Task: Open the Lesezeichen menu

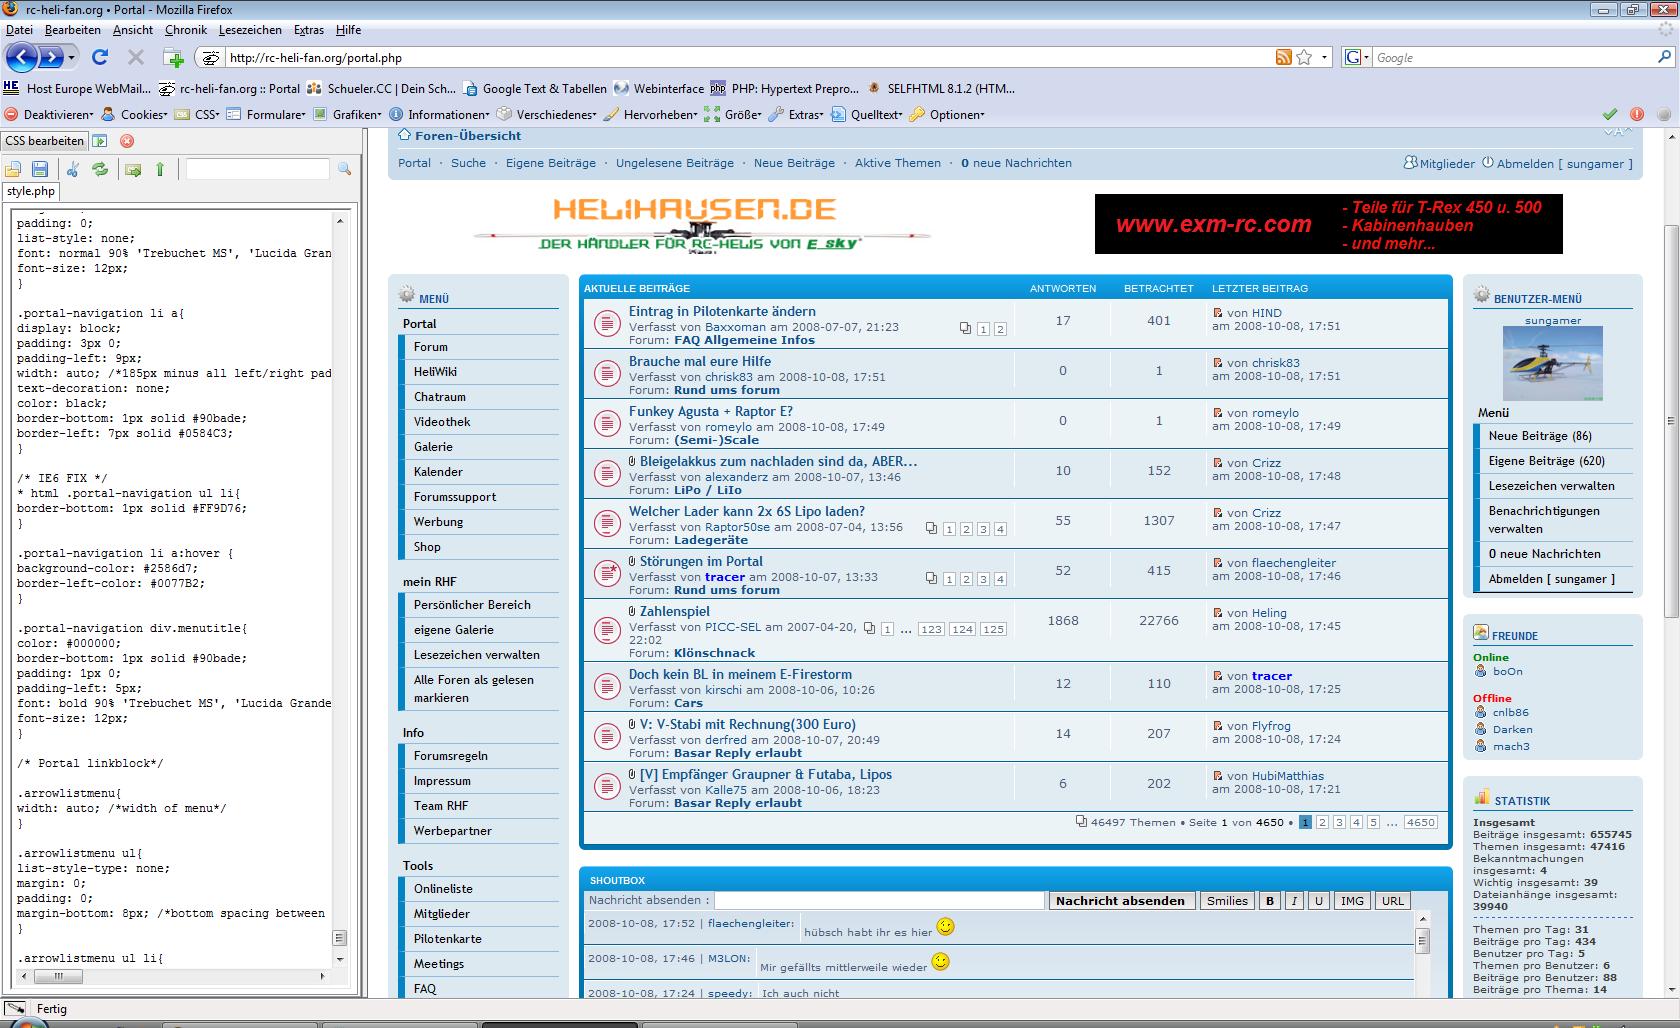Action: click(251, 30)
